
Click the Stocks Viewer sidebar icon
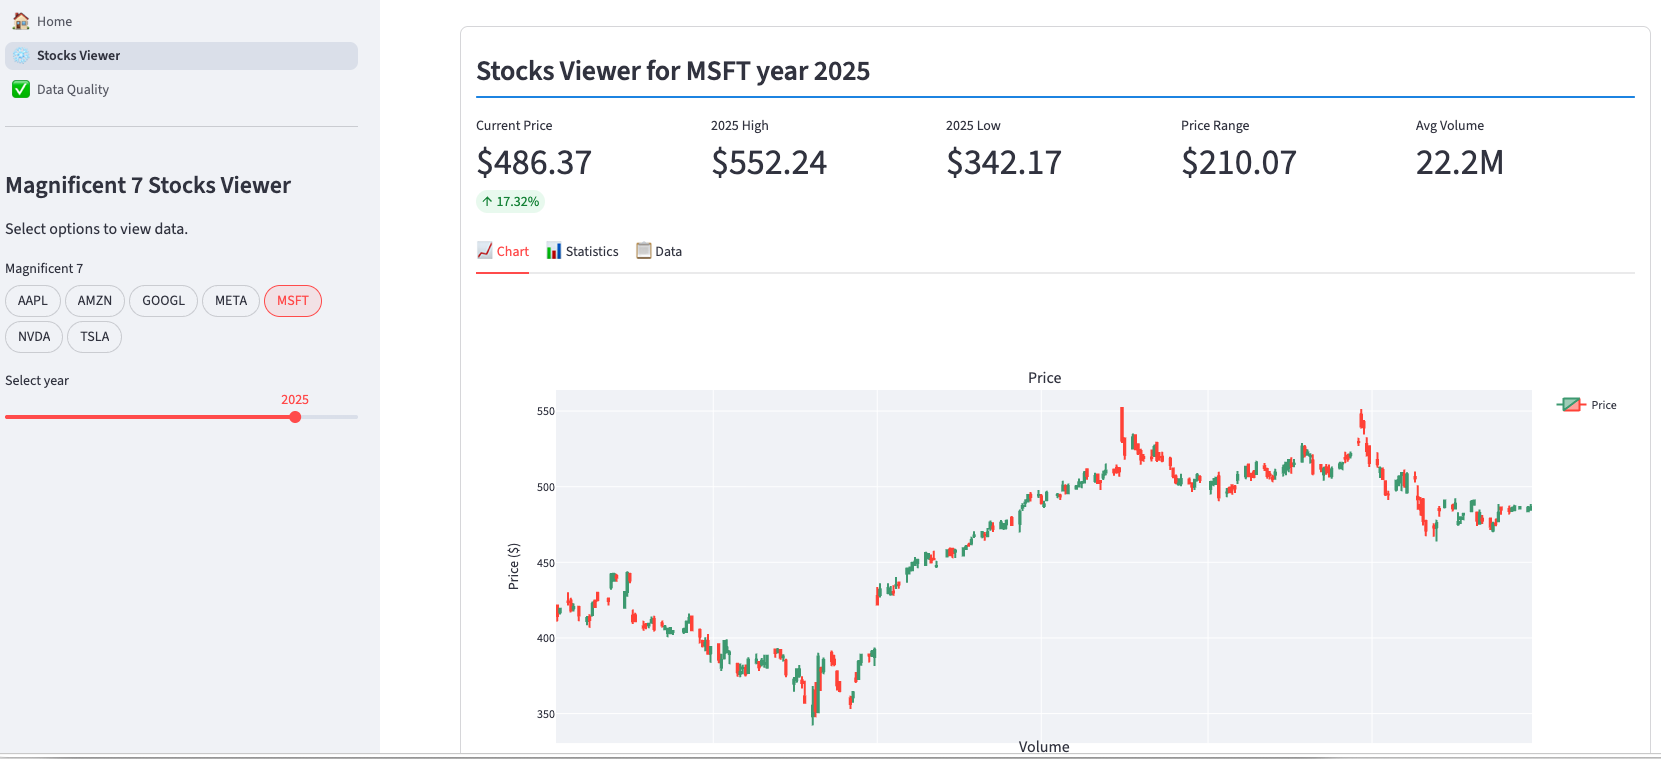[x=21, y=56]
